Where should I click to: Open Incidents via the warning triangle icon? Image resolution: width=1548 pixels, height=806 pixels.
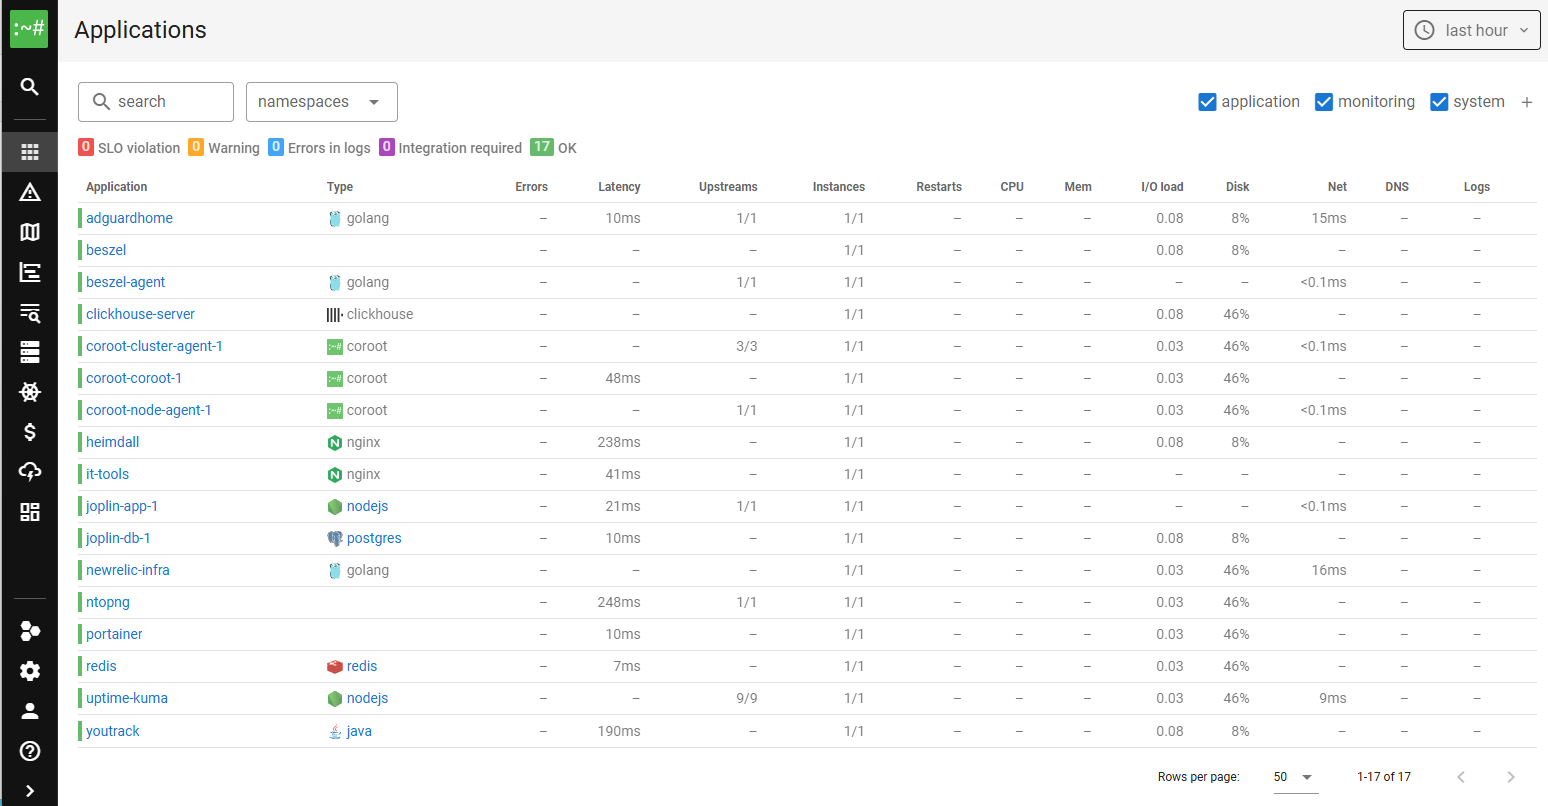pos(29,192)
